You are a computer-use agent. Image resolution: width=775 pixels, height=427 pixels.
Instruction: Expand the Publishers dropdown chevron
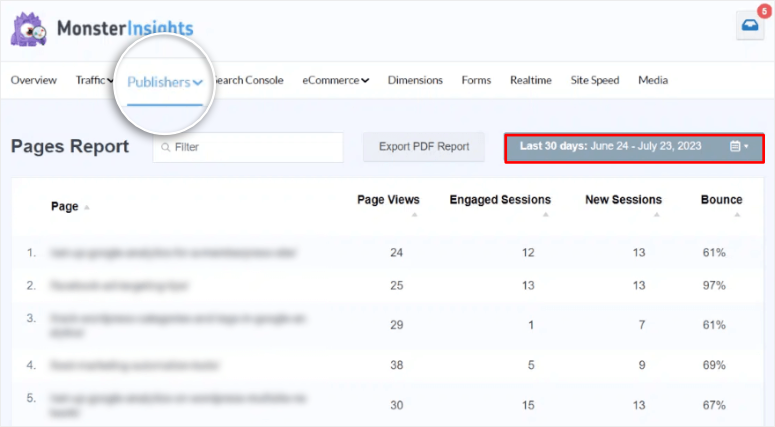pyautogui.click(x=198, y=83)
